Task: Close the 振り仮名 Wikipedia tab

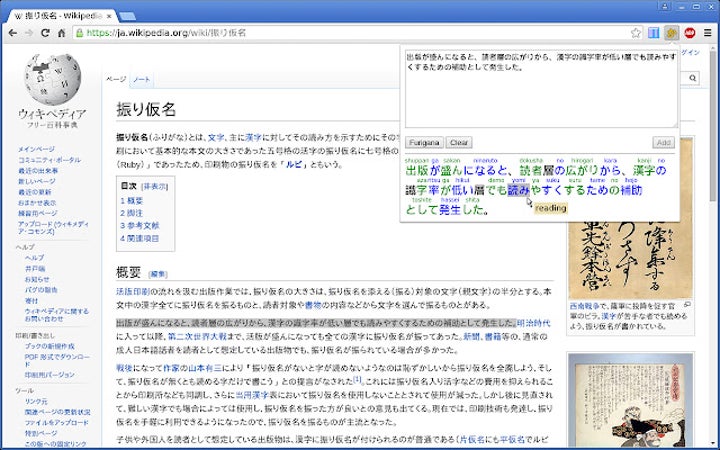Action: pyautogui.click(x=110, y=14)
